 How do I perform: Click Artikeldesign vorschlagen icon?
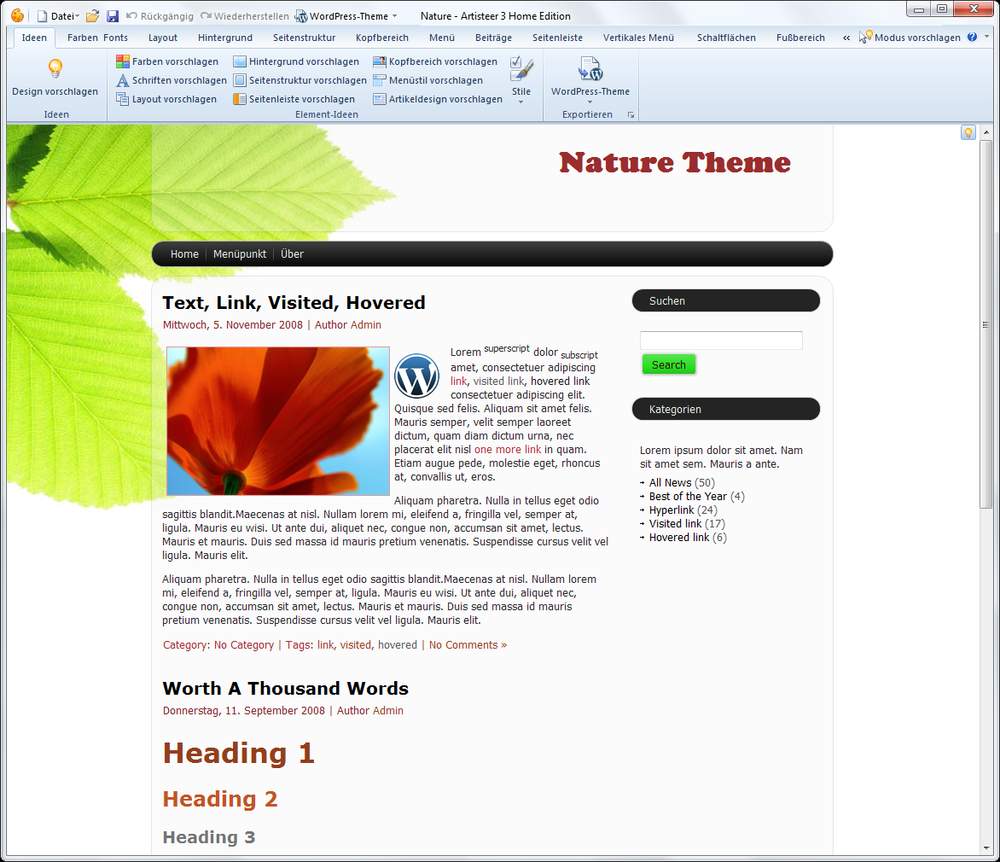click(x=379, y=99)
